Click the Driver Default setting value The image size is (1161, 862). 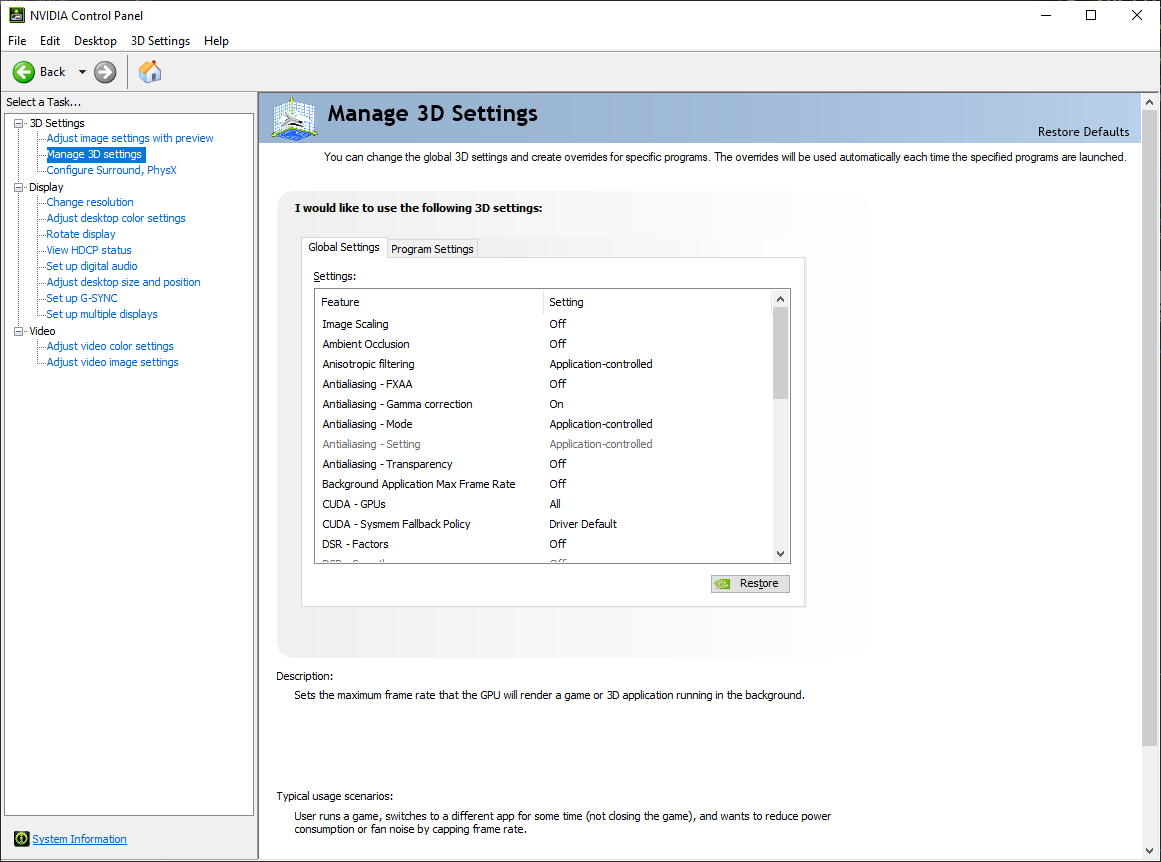[x=583, y=524]
